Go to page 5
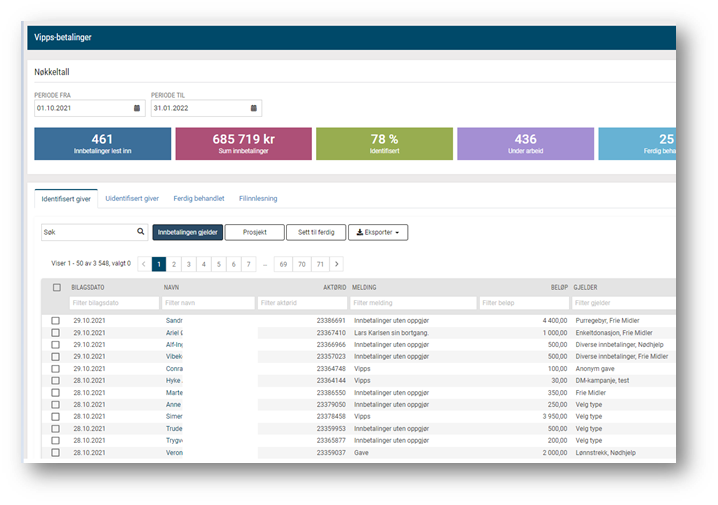The width and height of the screenshot is (718, 505). pyautogui.click(x=218, y=264)
